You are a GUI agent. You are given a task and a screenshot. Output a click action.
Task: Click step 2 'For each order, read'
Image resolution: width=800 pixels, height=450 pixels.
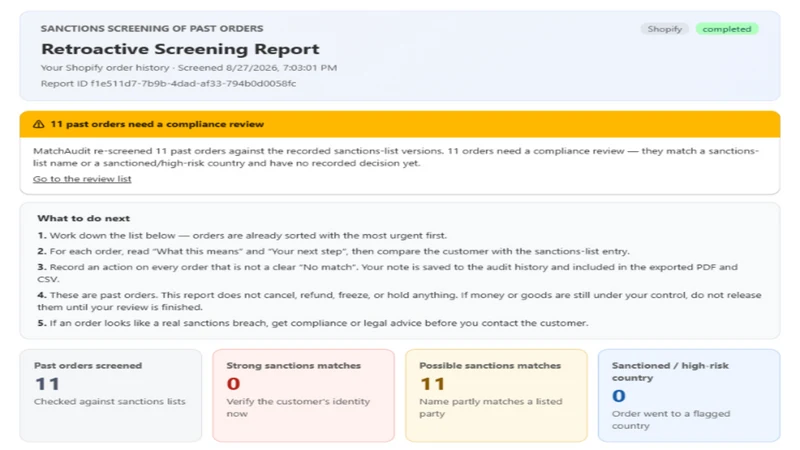[334, 252]
